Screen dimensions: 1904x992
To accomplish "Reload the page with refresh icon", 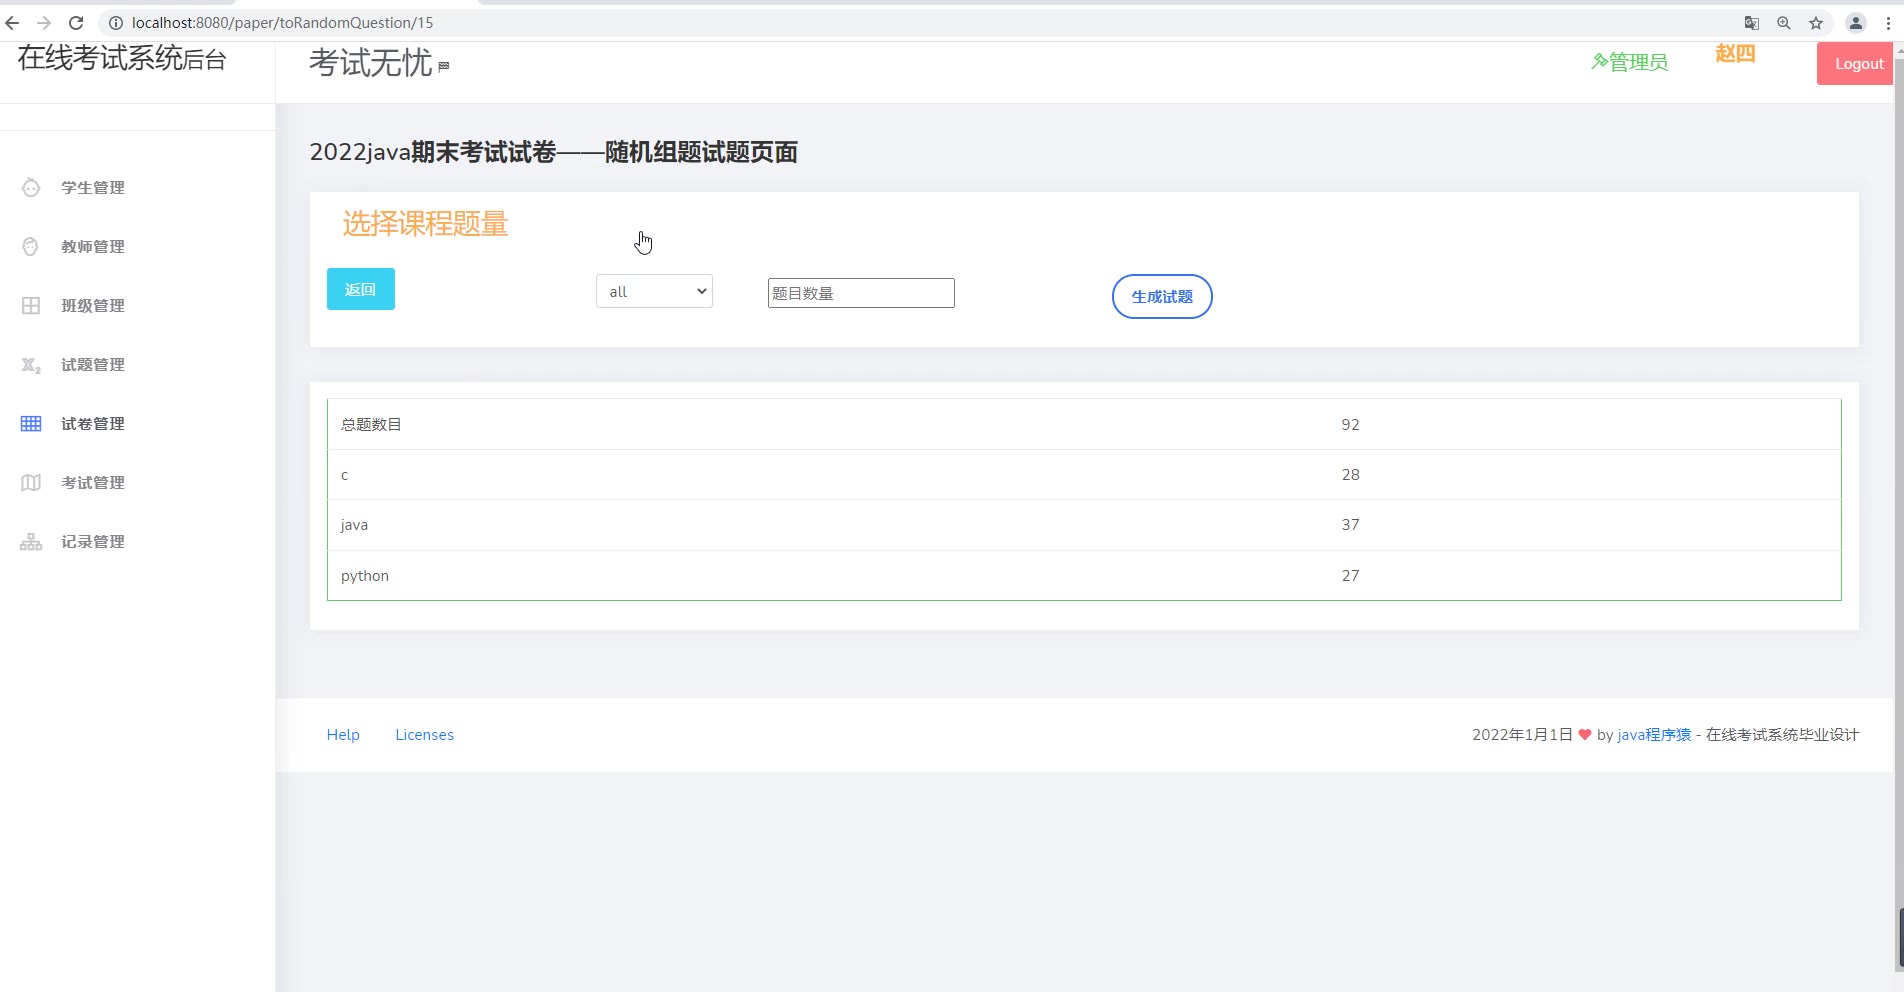I will pyautogui.click(x=76, y=22).
